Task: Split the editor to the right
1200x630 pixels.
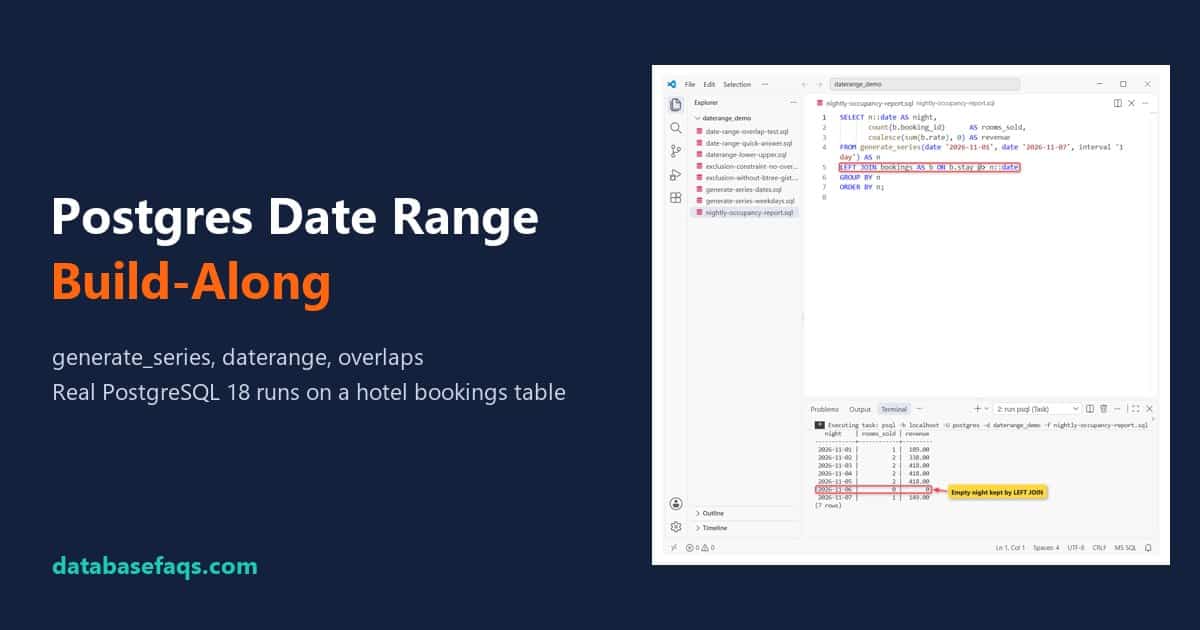Action: 1118,102
